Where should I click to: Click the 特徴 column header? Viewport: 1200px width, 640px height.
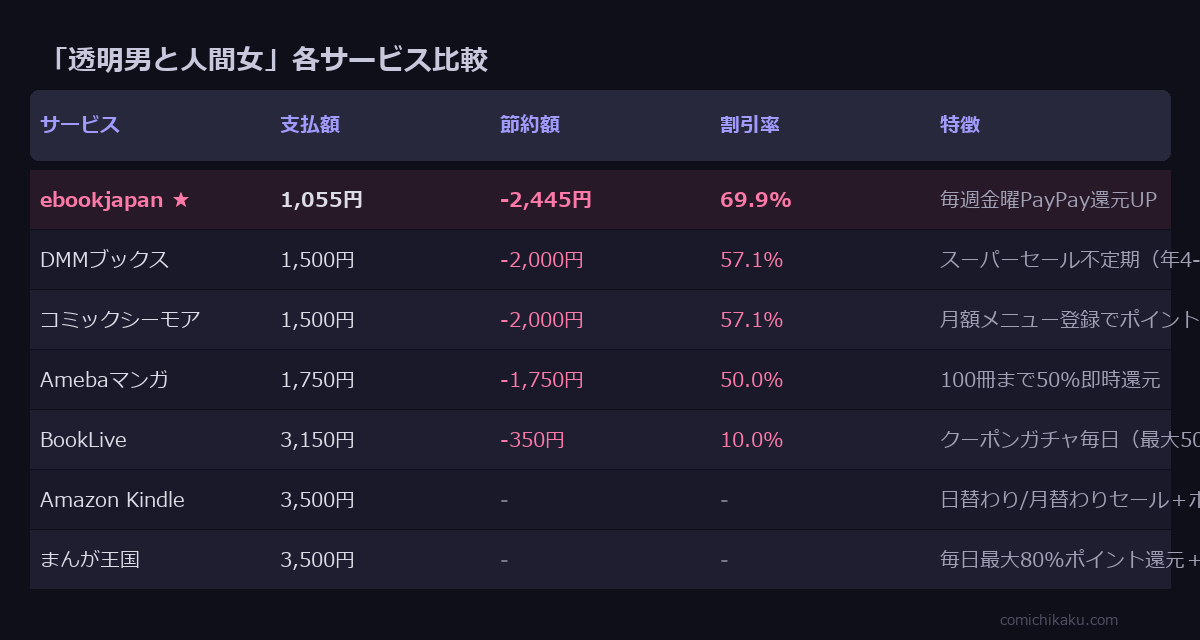[x=960, y=125]
